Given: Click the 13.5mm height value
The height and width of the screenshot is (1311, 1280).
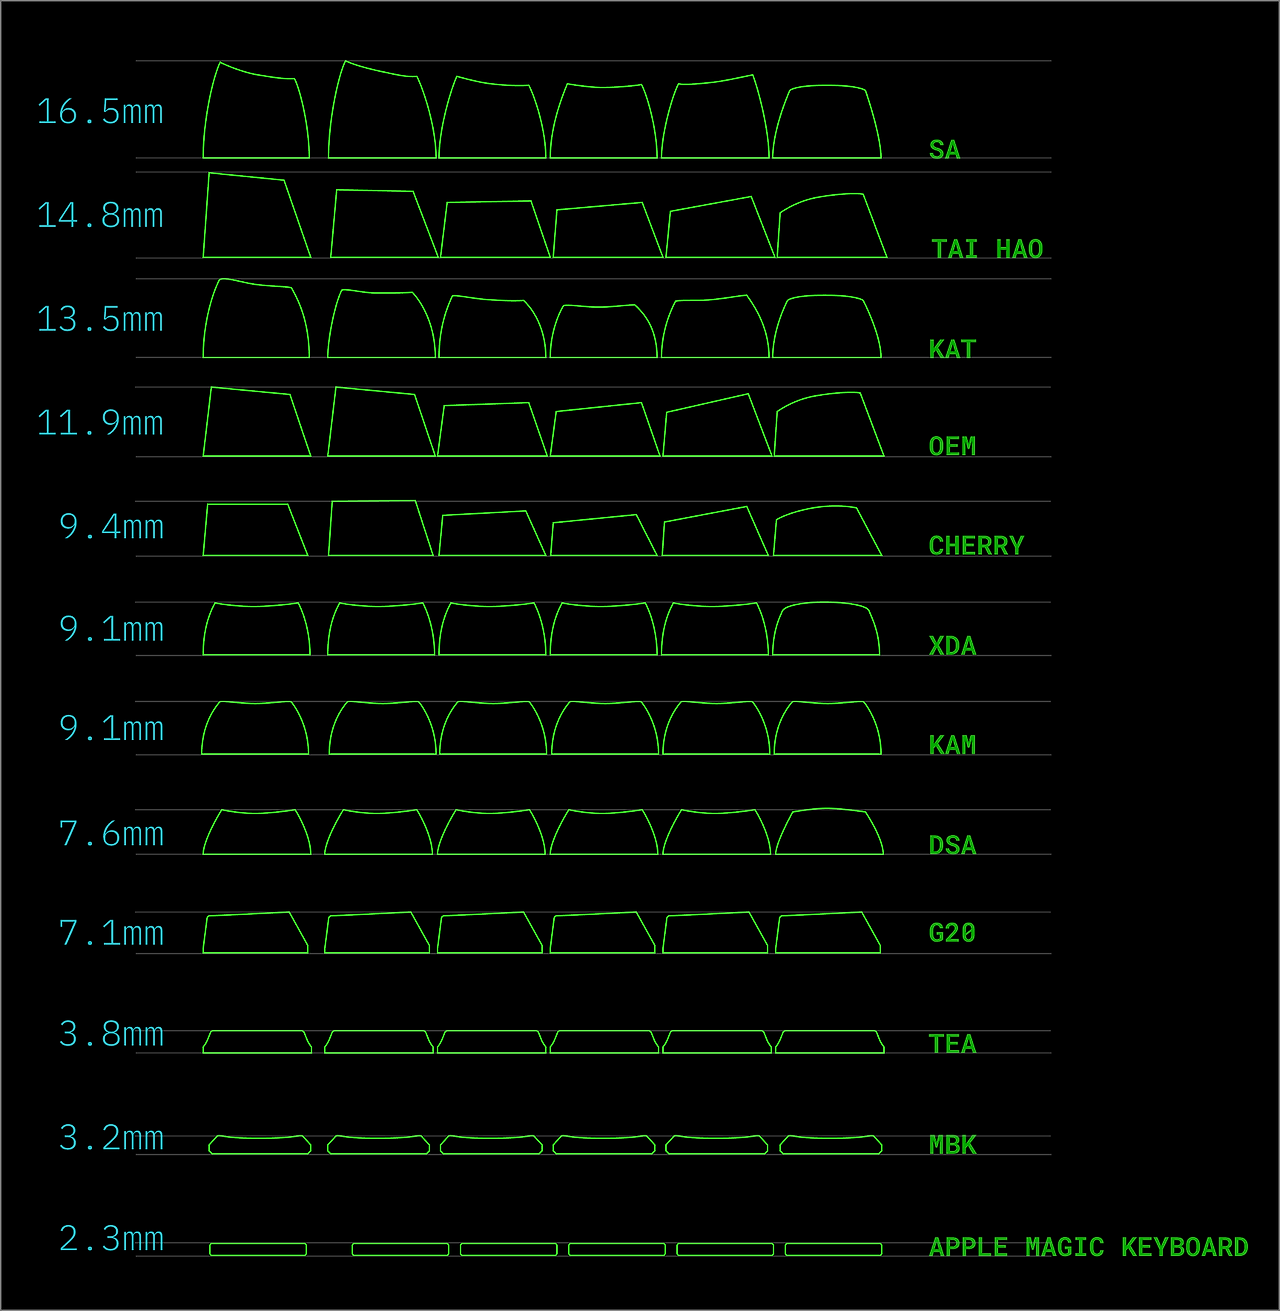Looking at the screenshot, I should tap(100, 320).
